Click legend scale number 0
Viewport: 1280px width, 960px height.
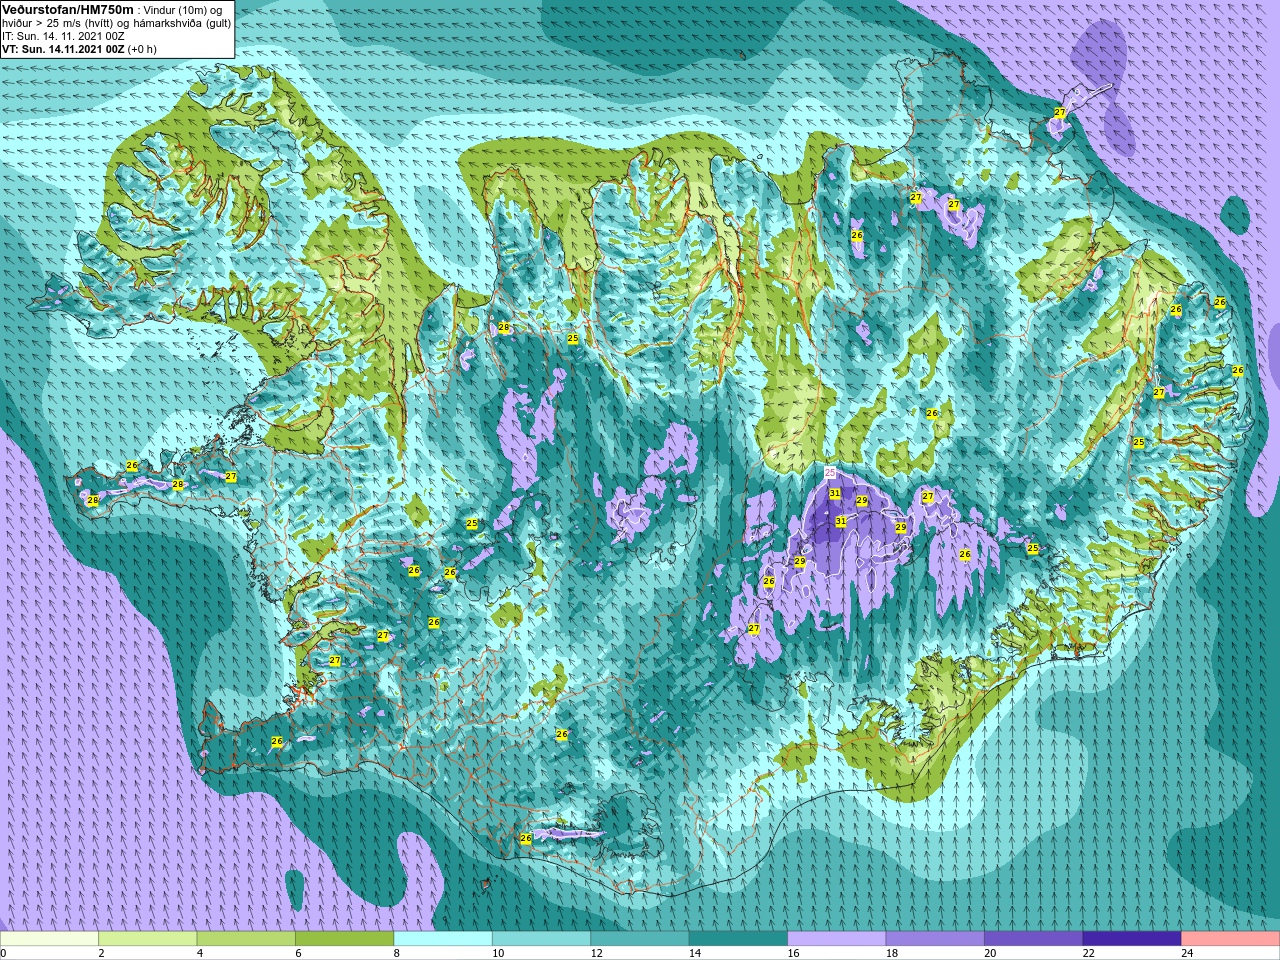click(x=3, y=953)
